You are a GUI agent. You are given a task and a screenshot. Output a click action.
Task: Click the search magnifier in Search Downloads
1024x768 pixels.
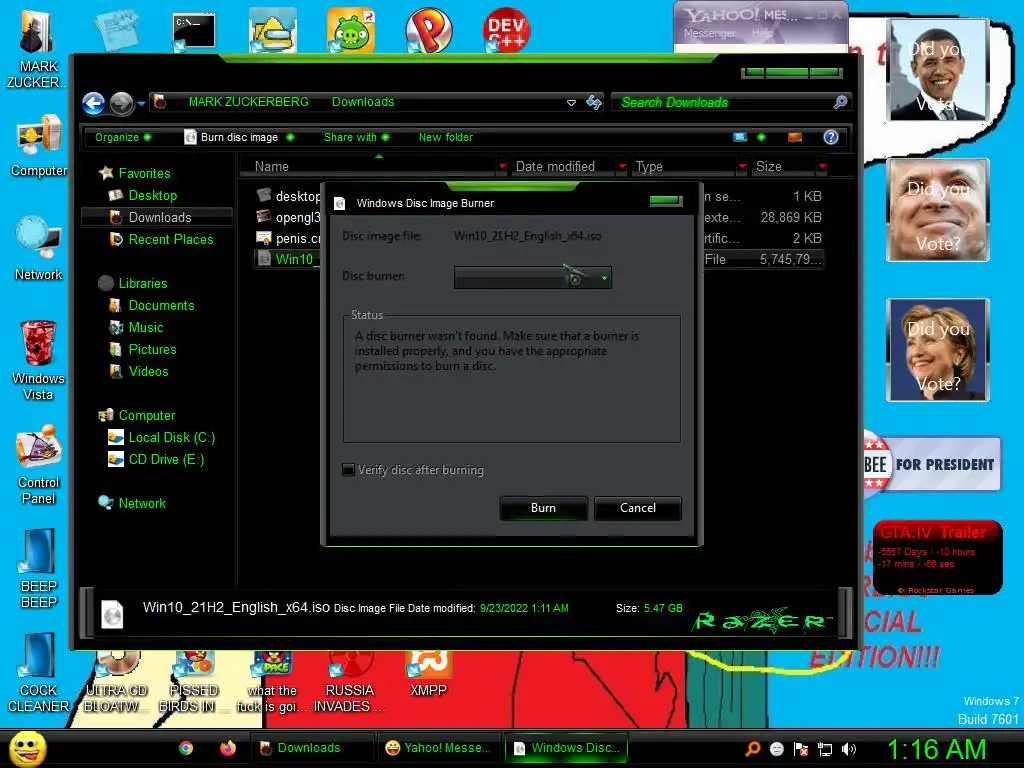click(840, 102)
